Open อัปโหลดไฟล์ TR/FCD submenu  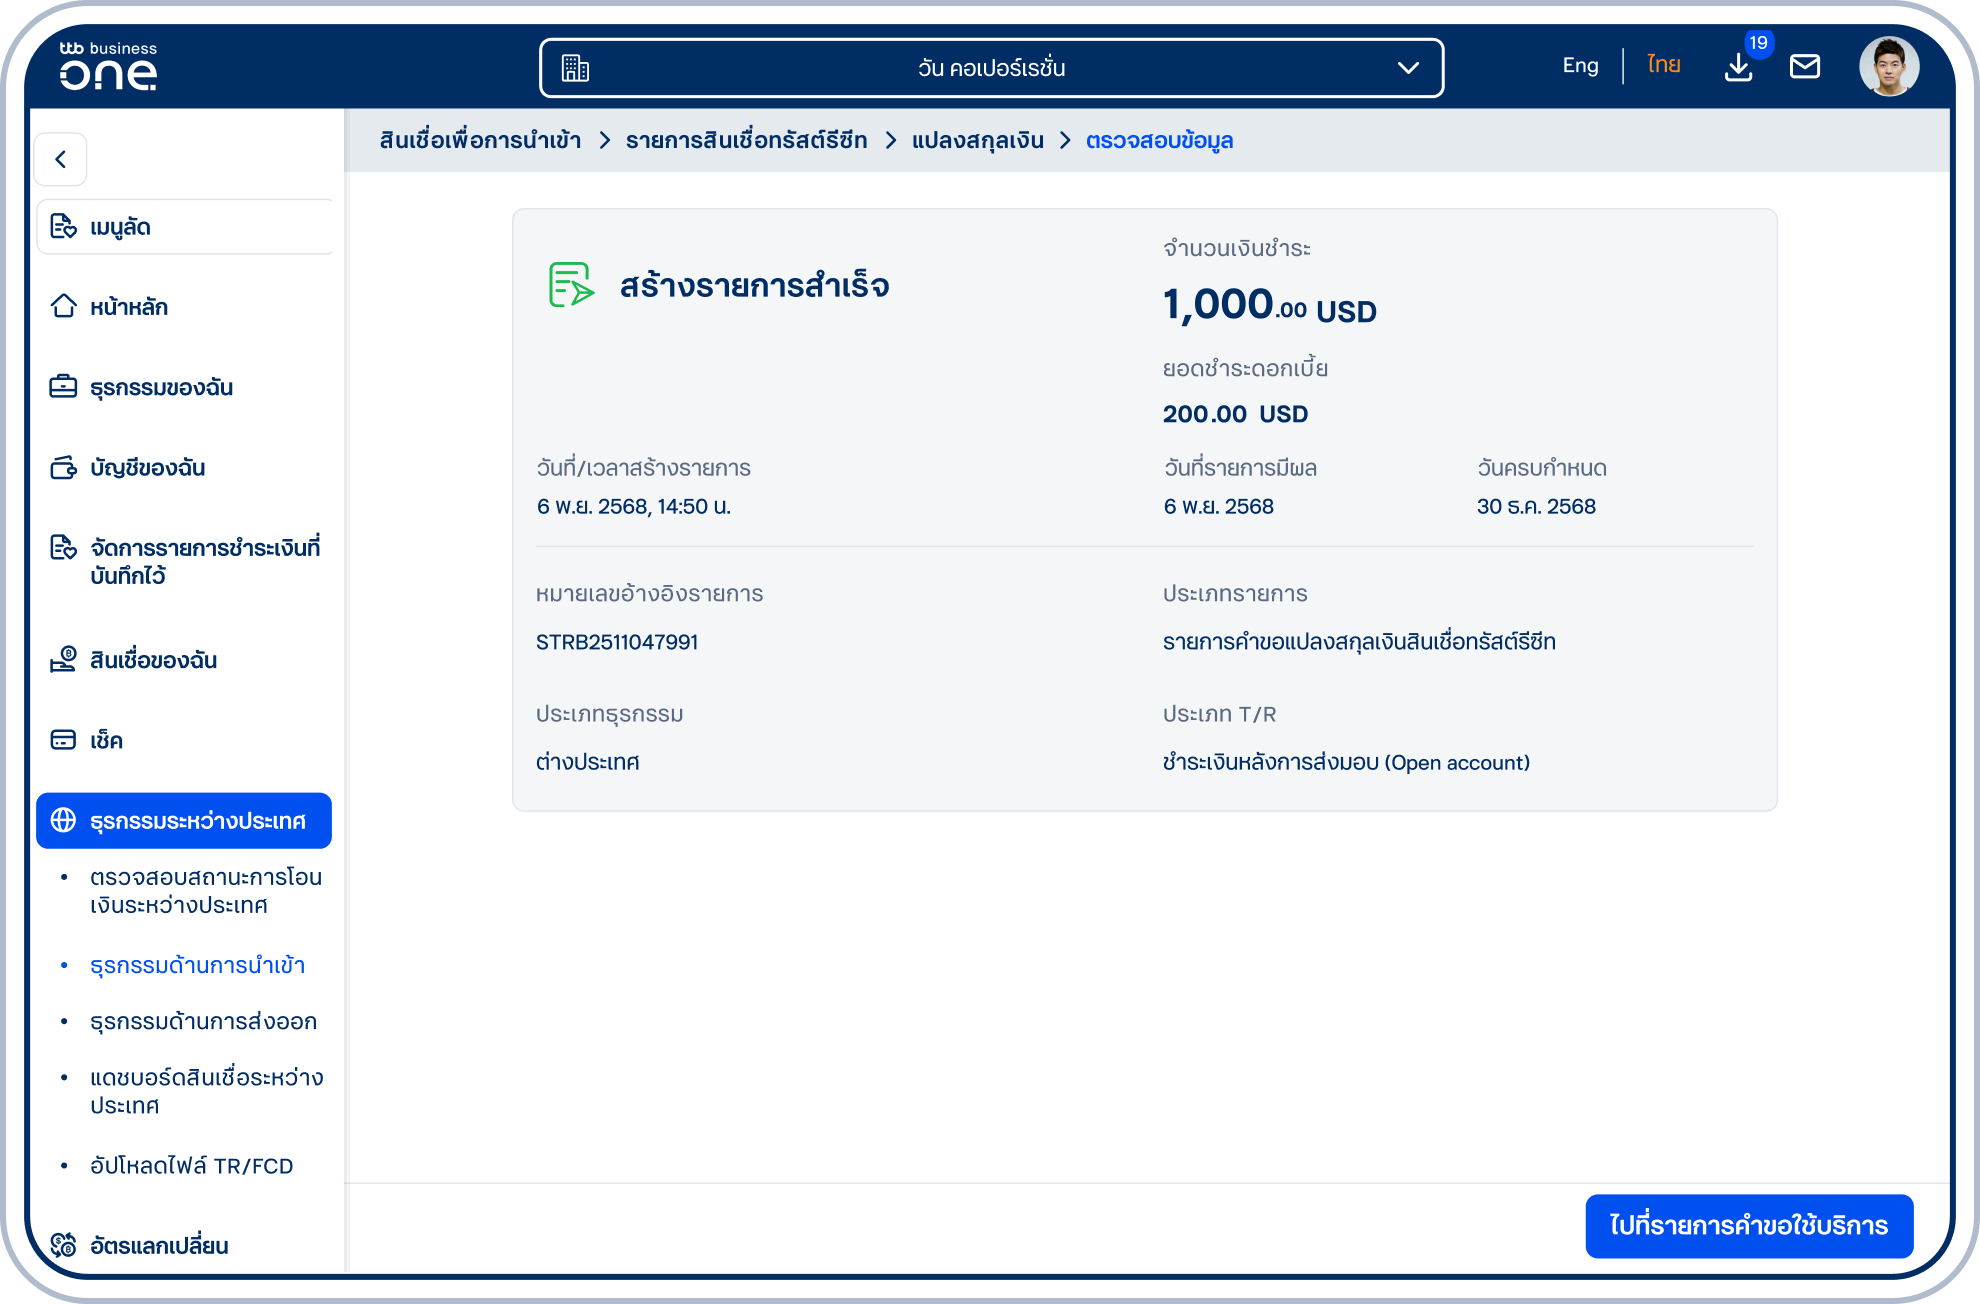click(191, 1166)
